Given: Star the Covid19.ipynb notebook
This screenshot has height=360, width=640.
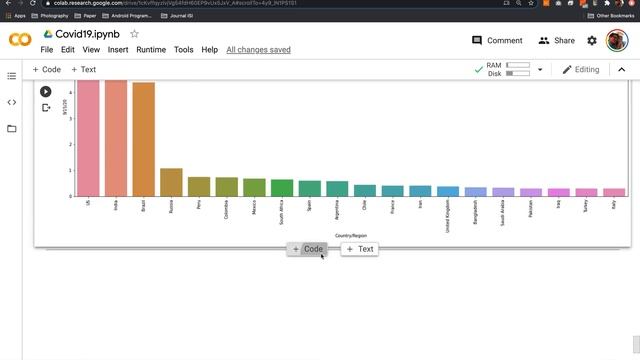Looking at the screenshot, I should coord(134,34).
